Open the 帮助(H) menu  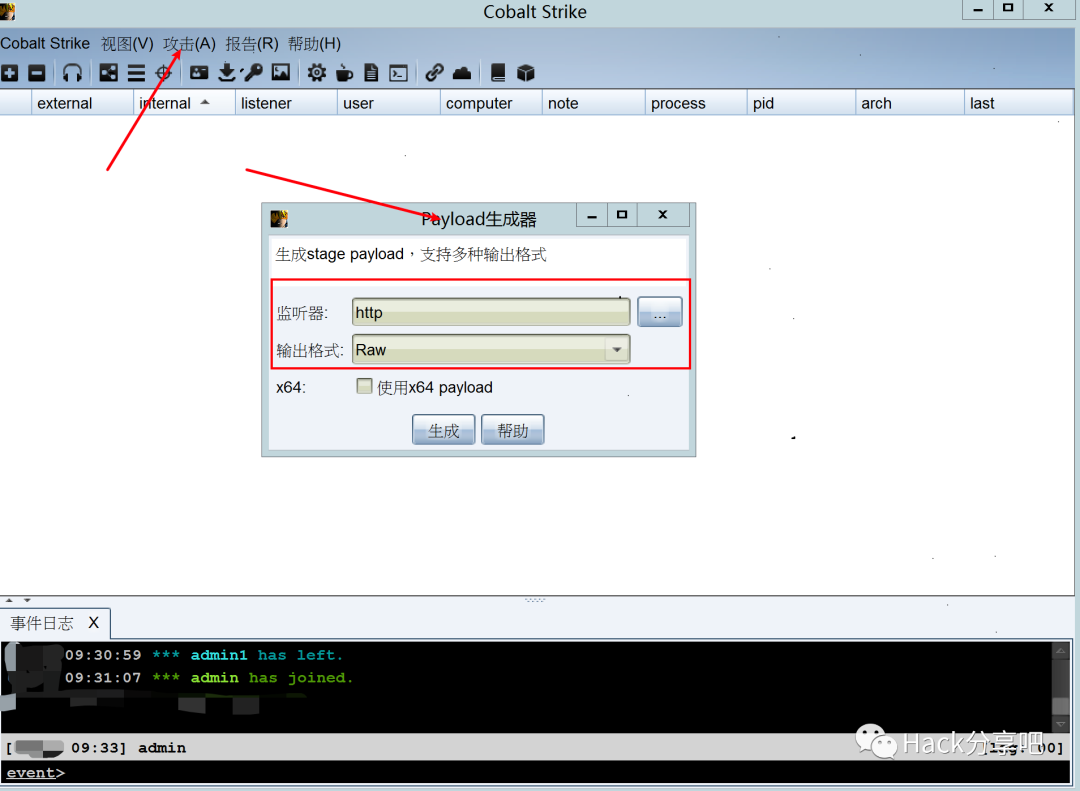pyautogui.click(x=314, y=43)
